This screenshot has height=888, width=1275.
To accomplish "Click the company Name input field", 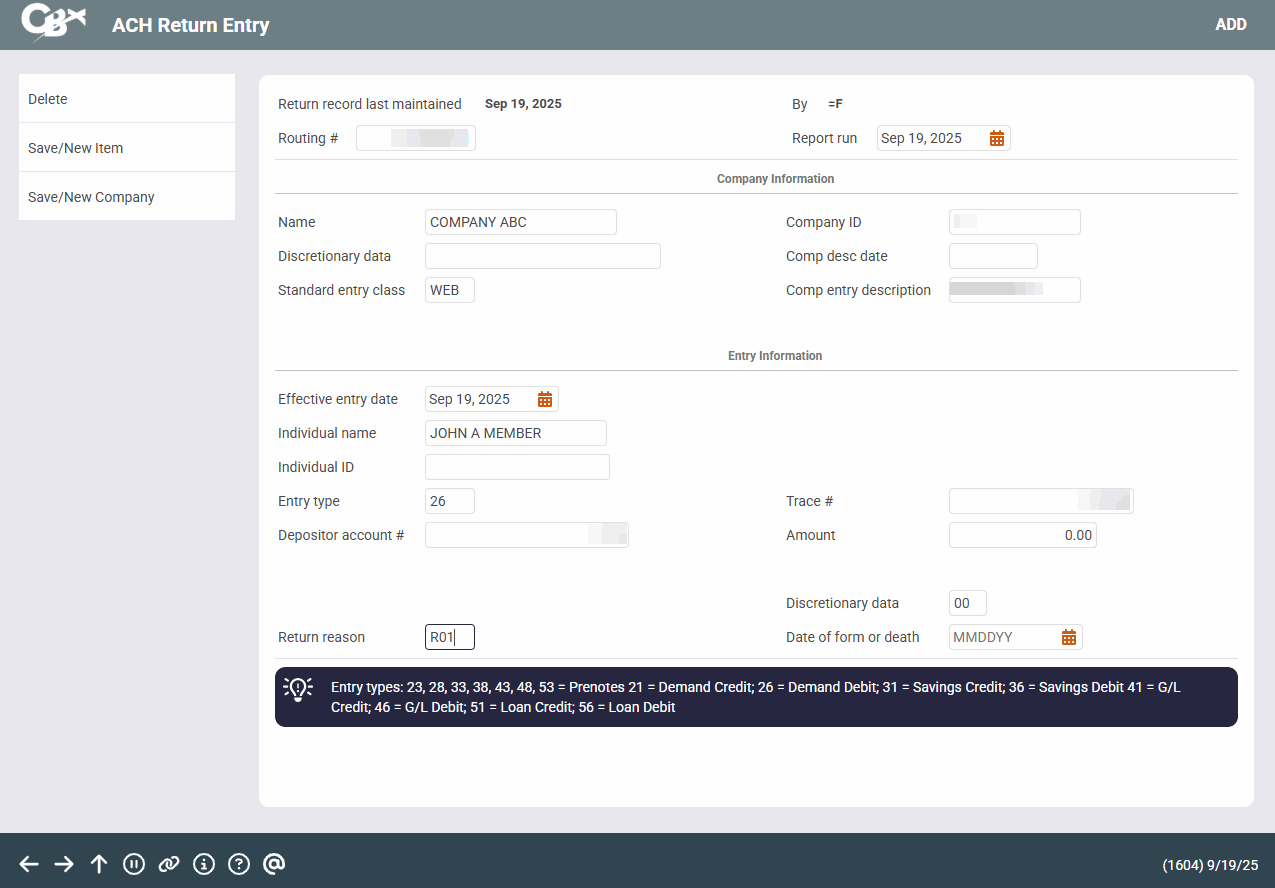I will 520,222.
